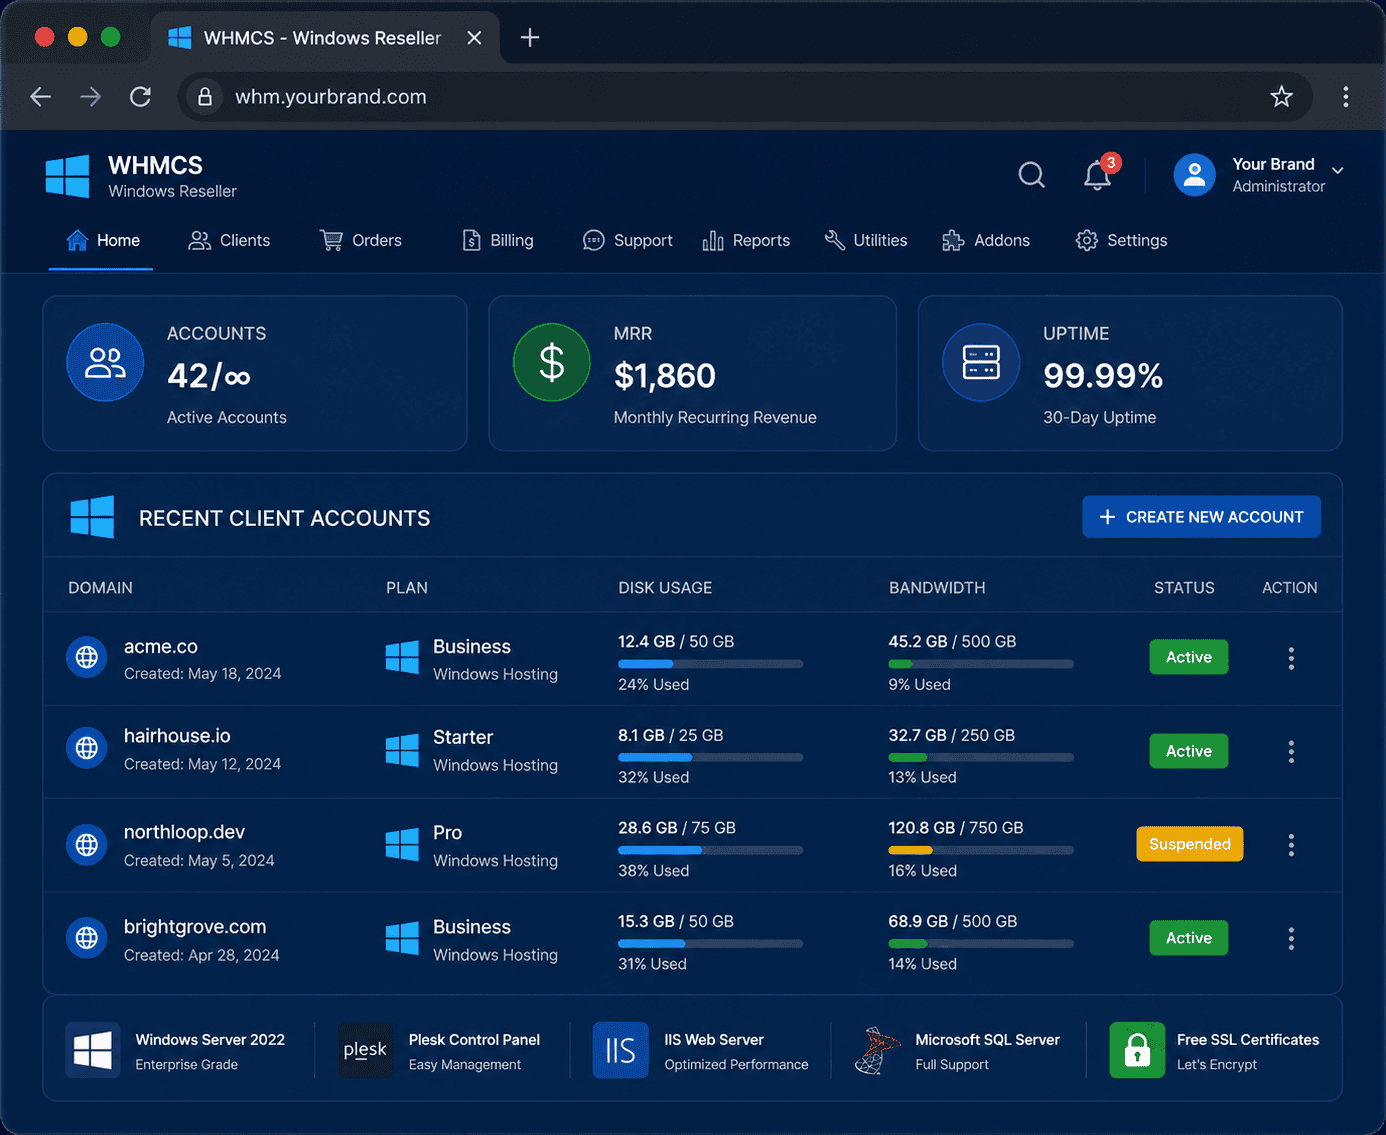
Task: Click the Plesk Control Panel logo
Action: [x=365, y=1050]
